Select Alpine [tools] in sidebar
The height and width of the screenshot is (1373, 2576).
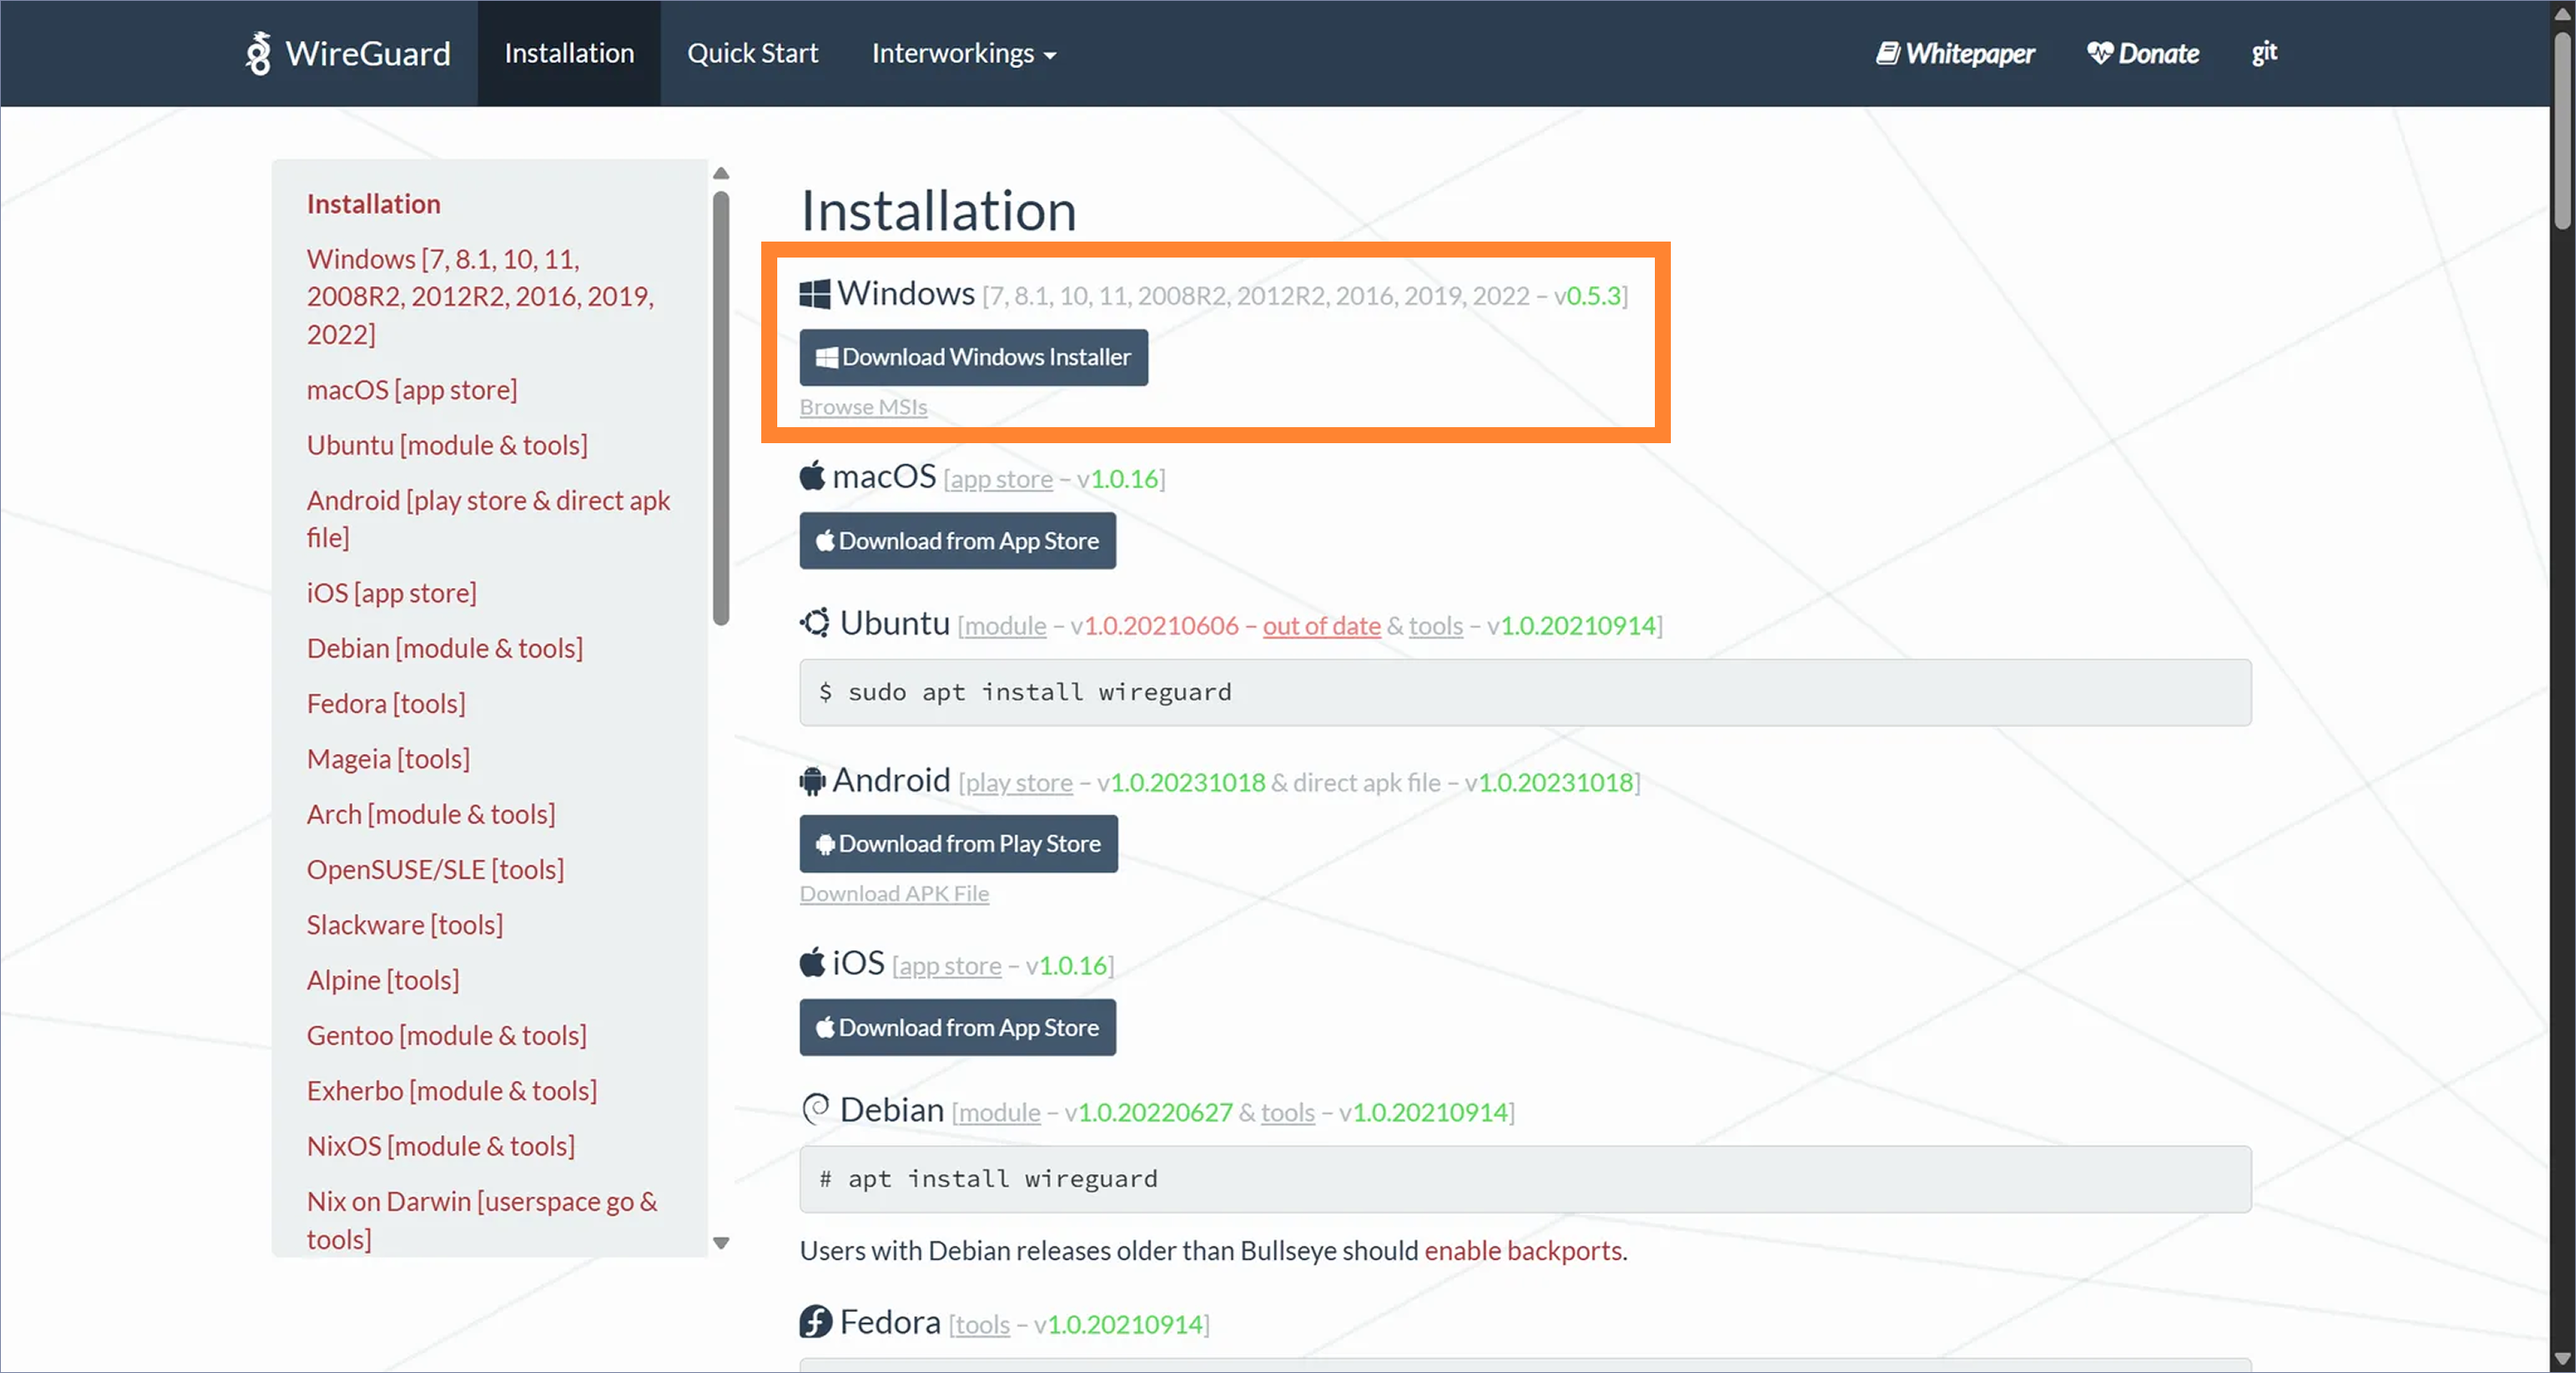(383, 980)
